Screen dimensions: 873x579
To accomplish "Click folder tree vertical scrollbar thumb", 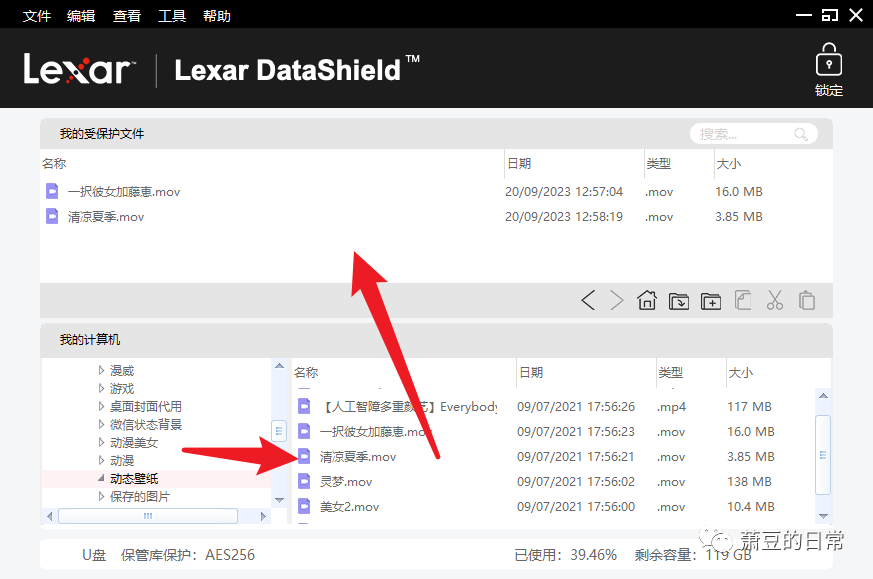I will click(279, 430).
